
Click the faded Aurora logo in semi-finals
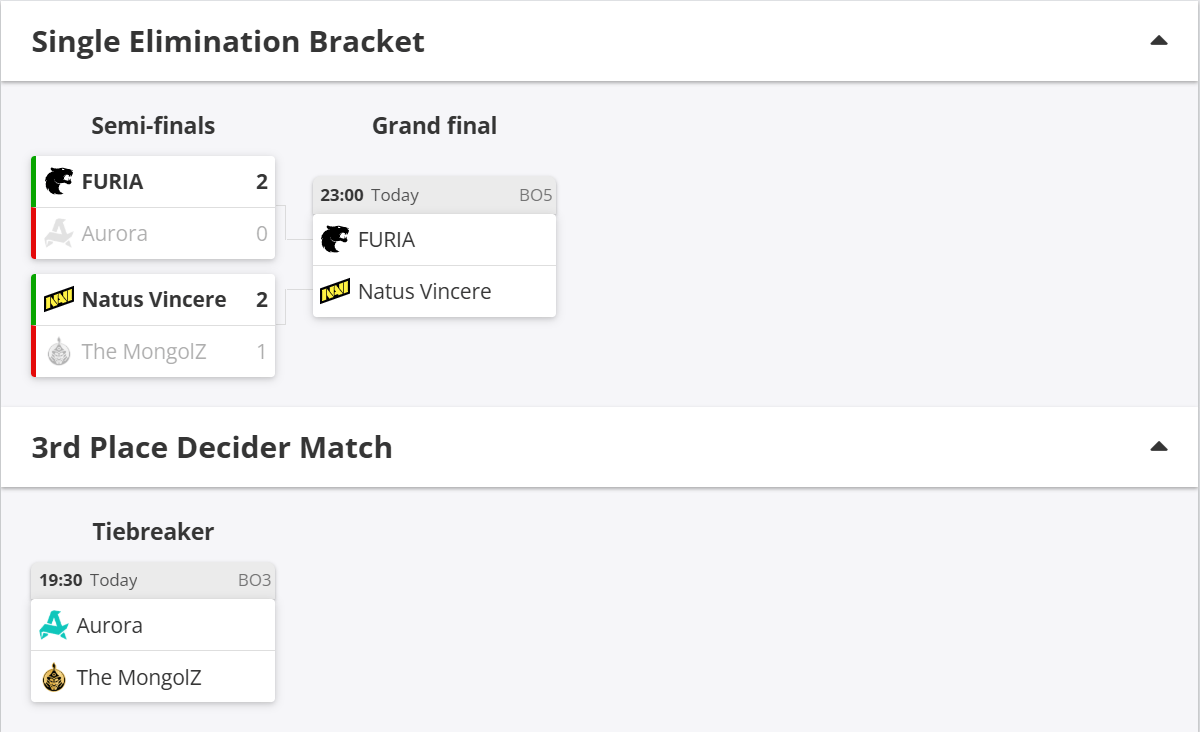pos(59,233)
